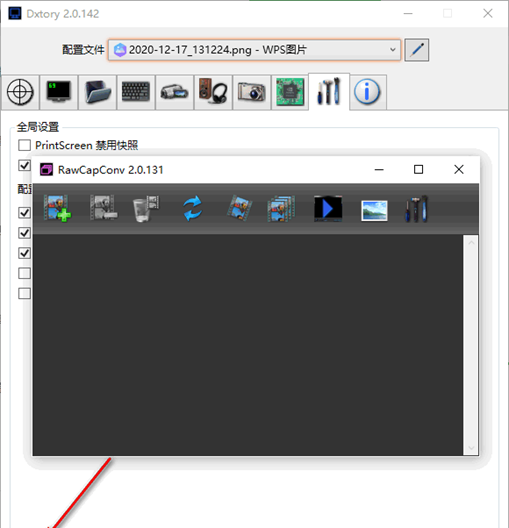This screenshot has height=528, width=509.
Task: Maximize the RawCapConv window
Action: [418, 170]
